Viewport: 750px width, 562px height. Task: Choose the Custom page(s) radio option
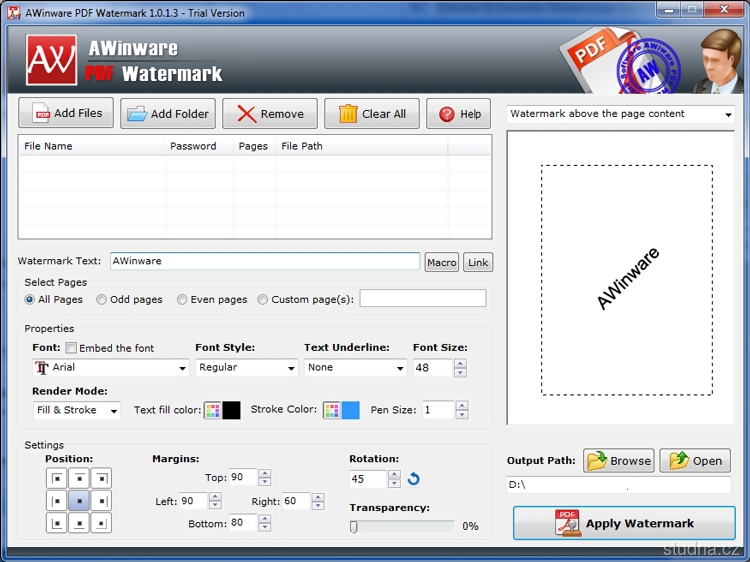(263, 299)
